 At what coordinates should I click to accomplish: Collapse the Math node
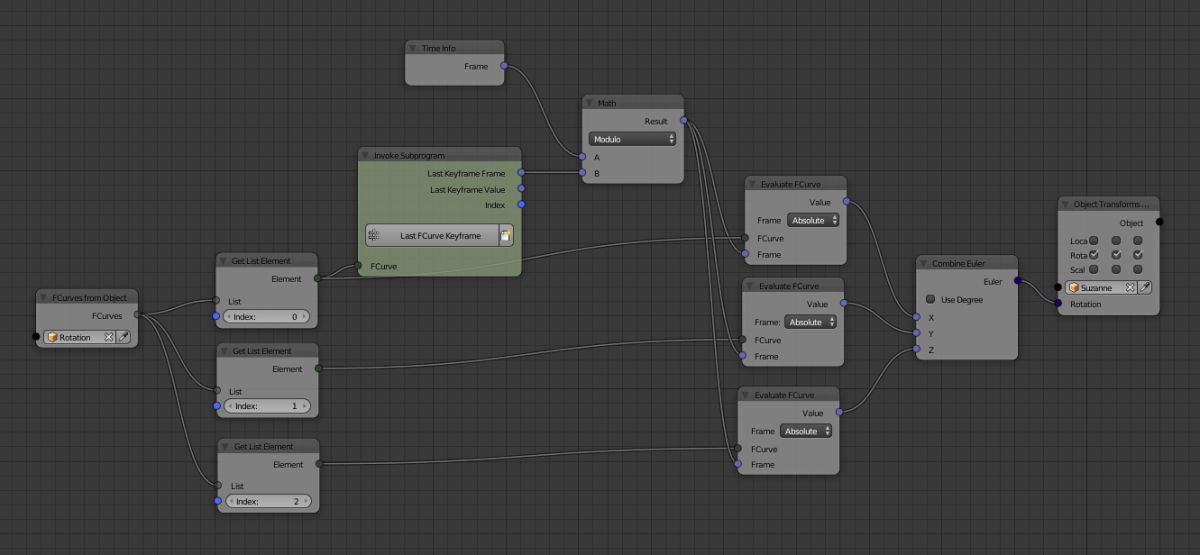point(590,103)
